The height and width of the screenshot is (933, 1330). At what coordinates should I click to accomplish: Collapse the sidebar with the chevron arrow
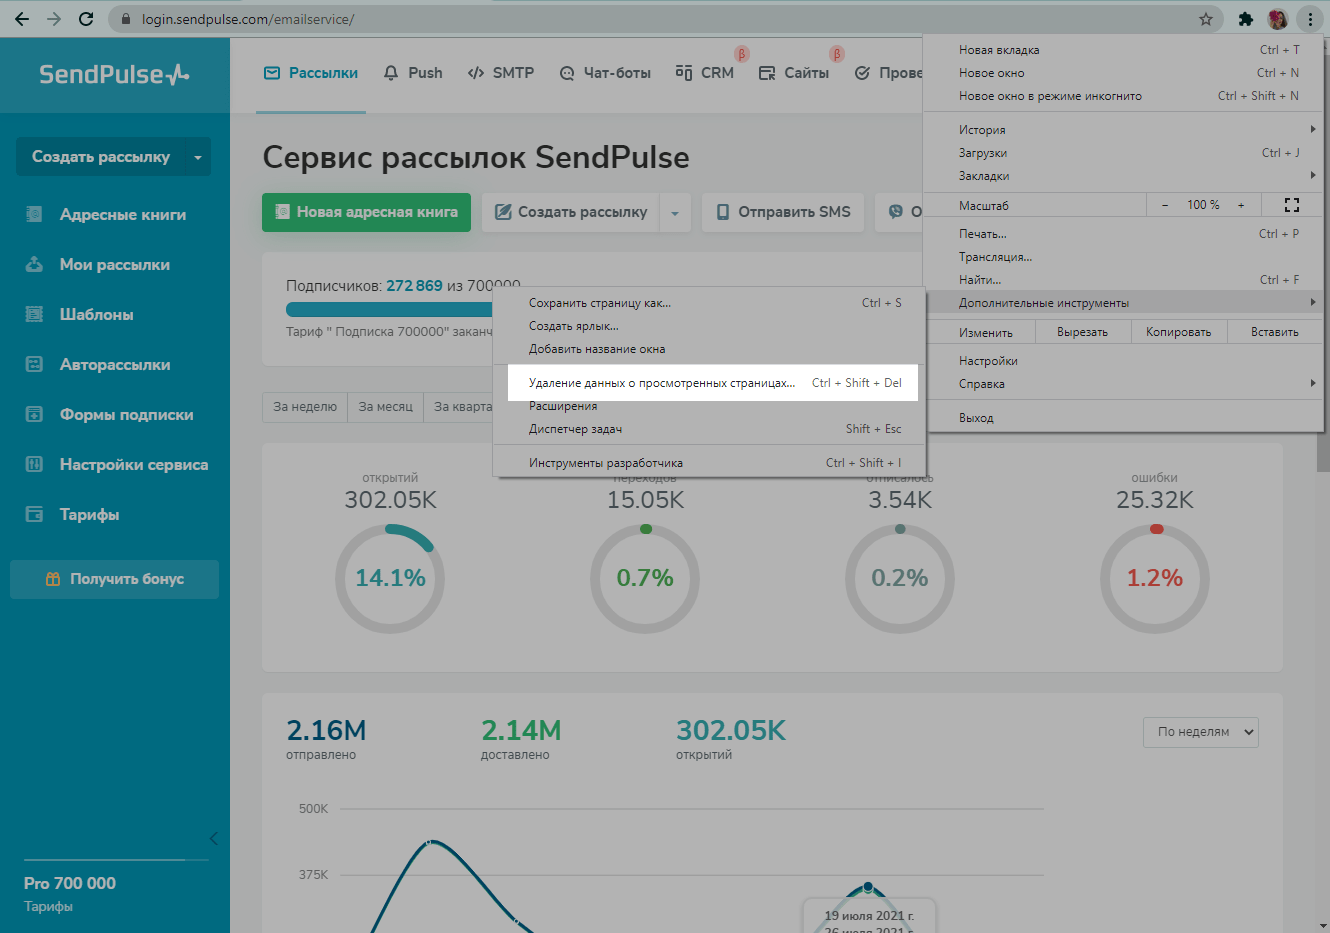point(213,838)
